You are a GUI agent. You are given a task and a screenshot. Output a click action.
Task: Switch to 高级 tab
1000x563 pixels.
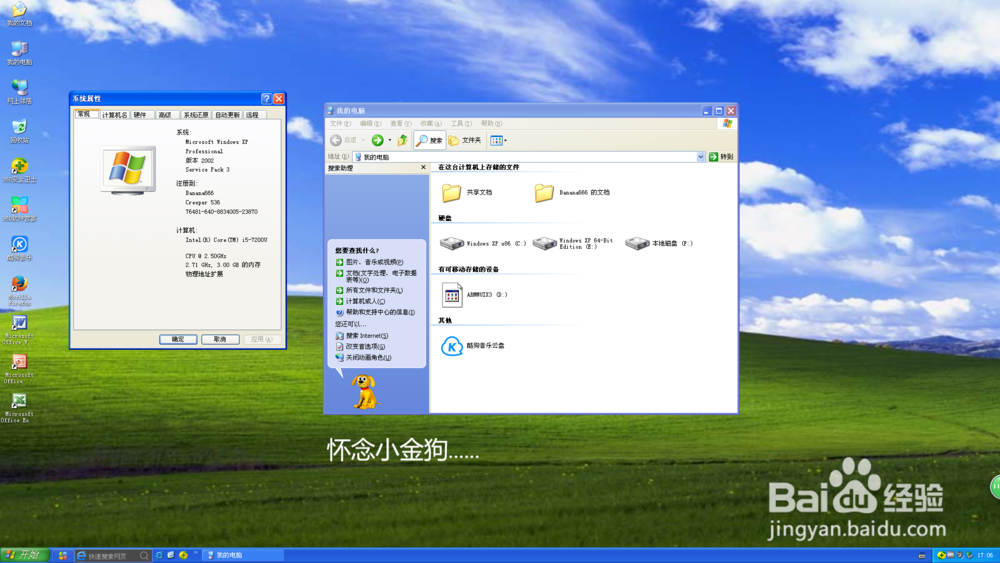[166, 115]
